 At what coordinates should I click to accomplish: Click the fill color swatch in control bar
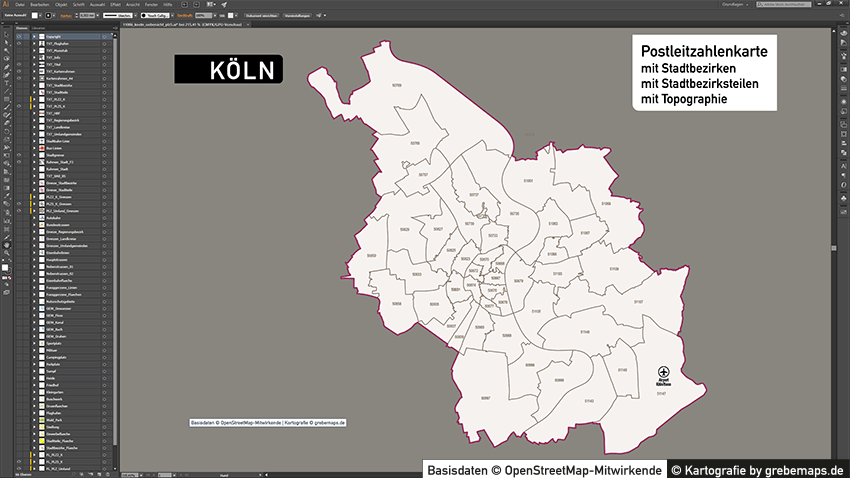(x=33, y=16)
